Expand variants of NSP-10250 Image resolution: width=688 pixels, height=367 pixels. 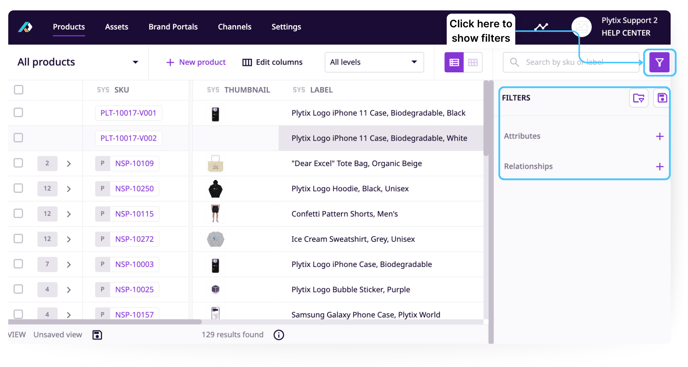[x=69, y=189]
